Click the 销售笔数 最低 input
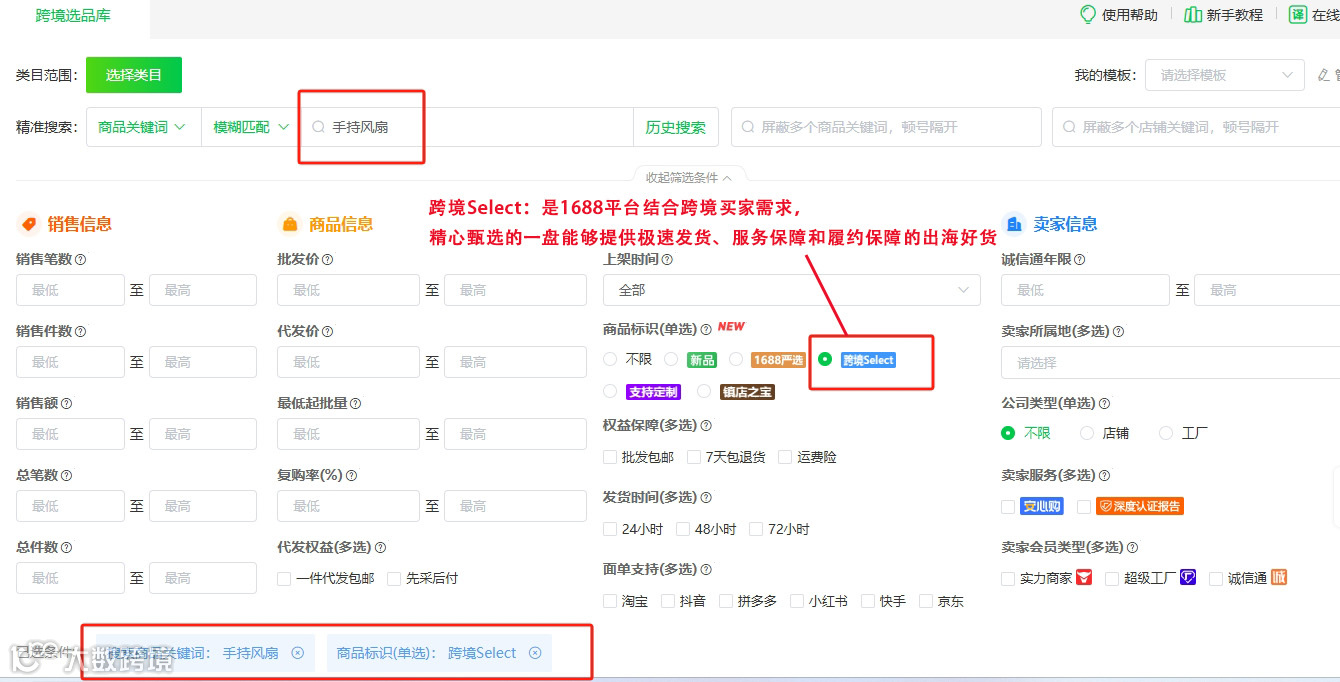Viewport: 1340px width, 682px height. (x=70, y=290)
